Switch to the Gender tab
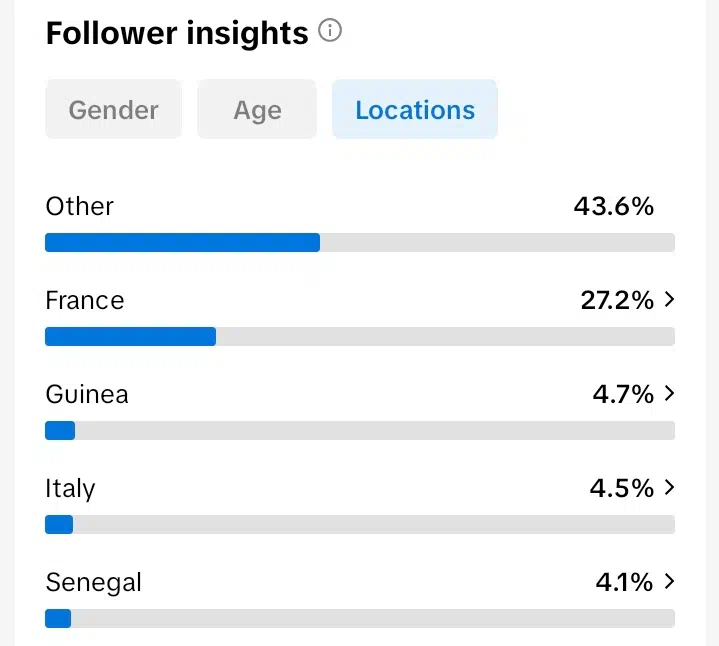This screenshot has width=719, height=646. coord(113,110)
